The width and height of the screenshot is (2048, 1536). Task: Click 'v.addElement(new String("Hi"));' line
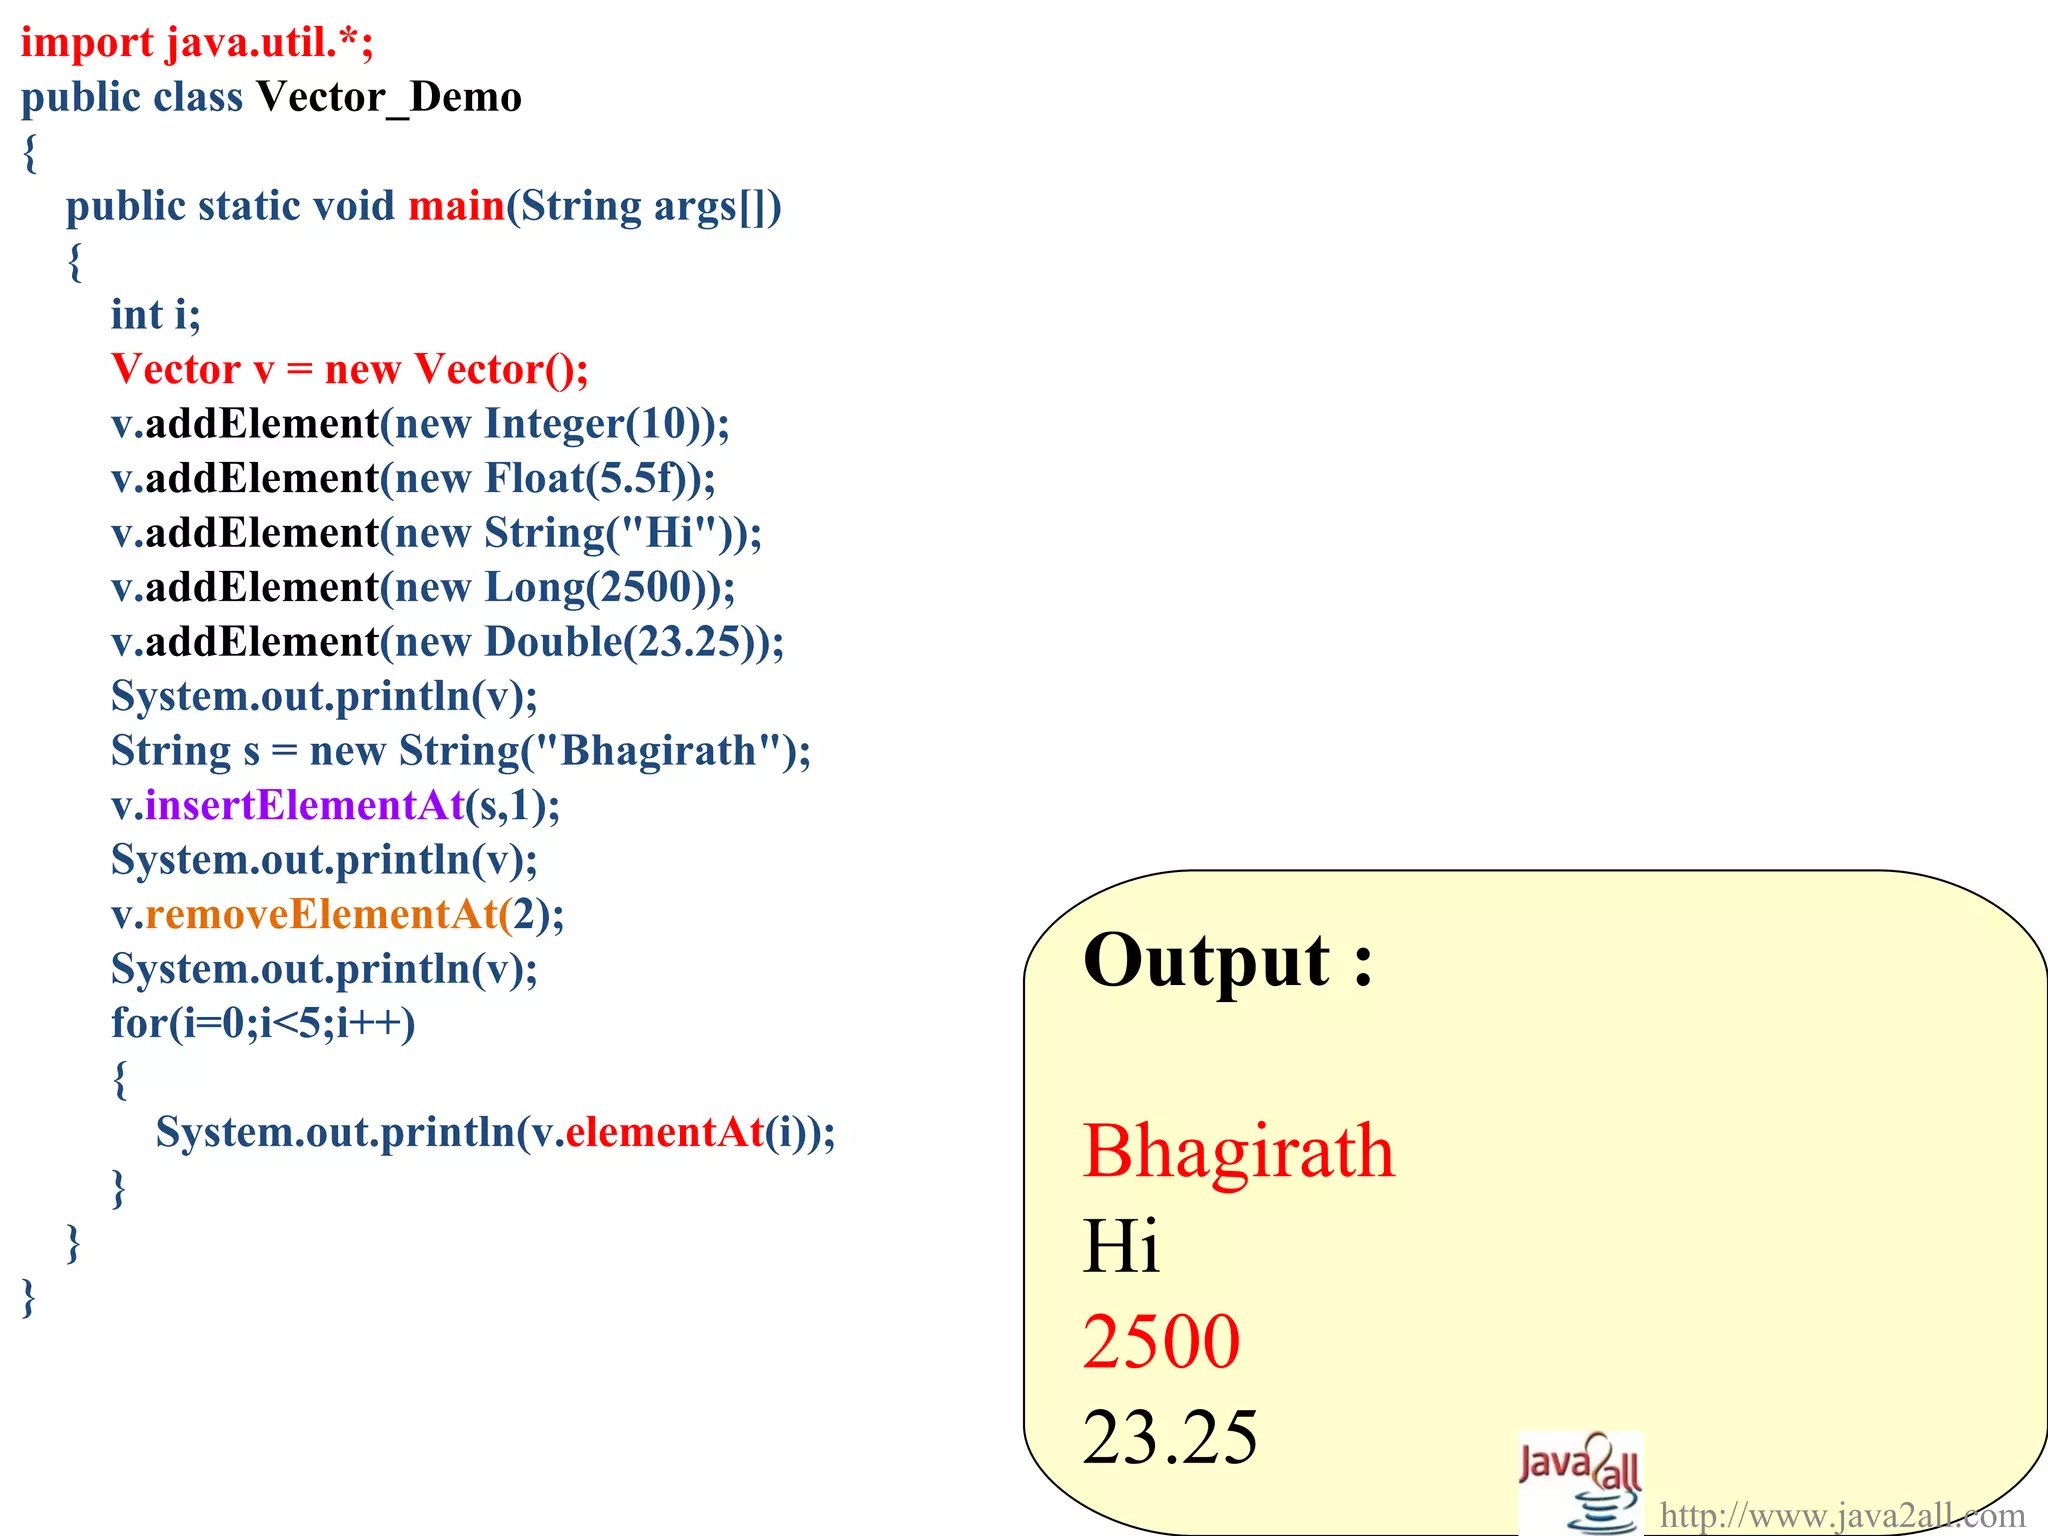tap(437, 533)
